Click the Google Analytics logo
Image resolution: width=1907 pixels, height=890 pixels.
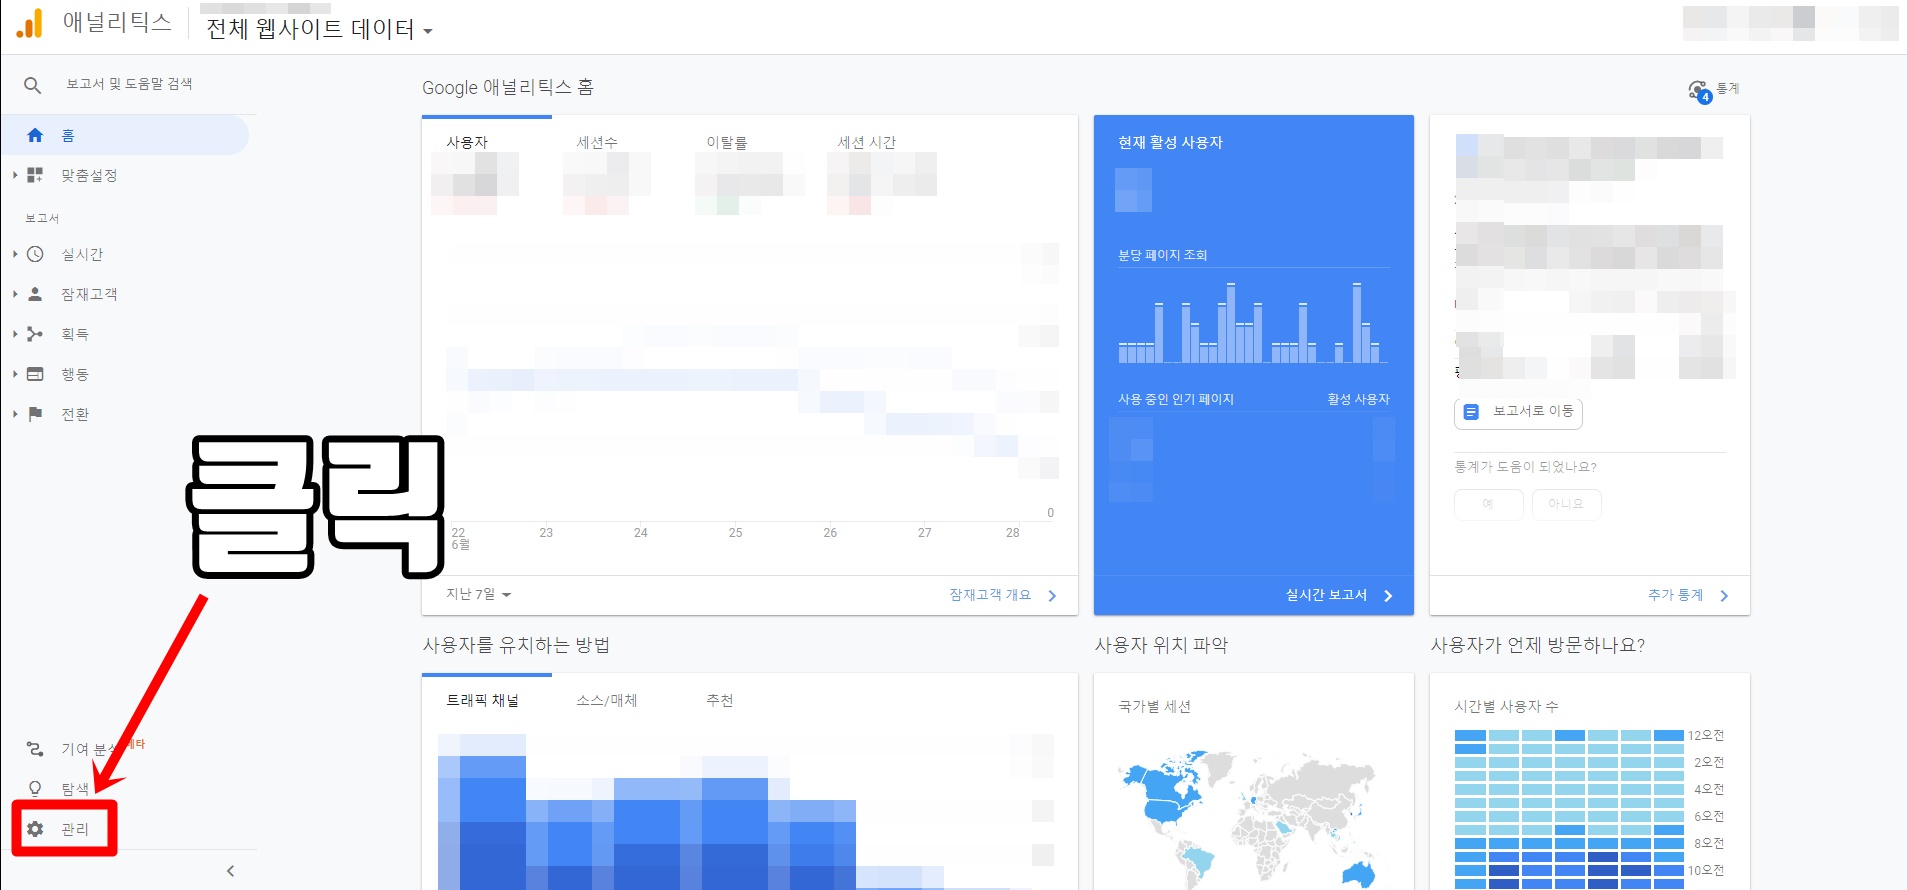click(x=30, y=23)
